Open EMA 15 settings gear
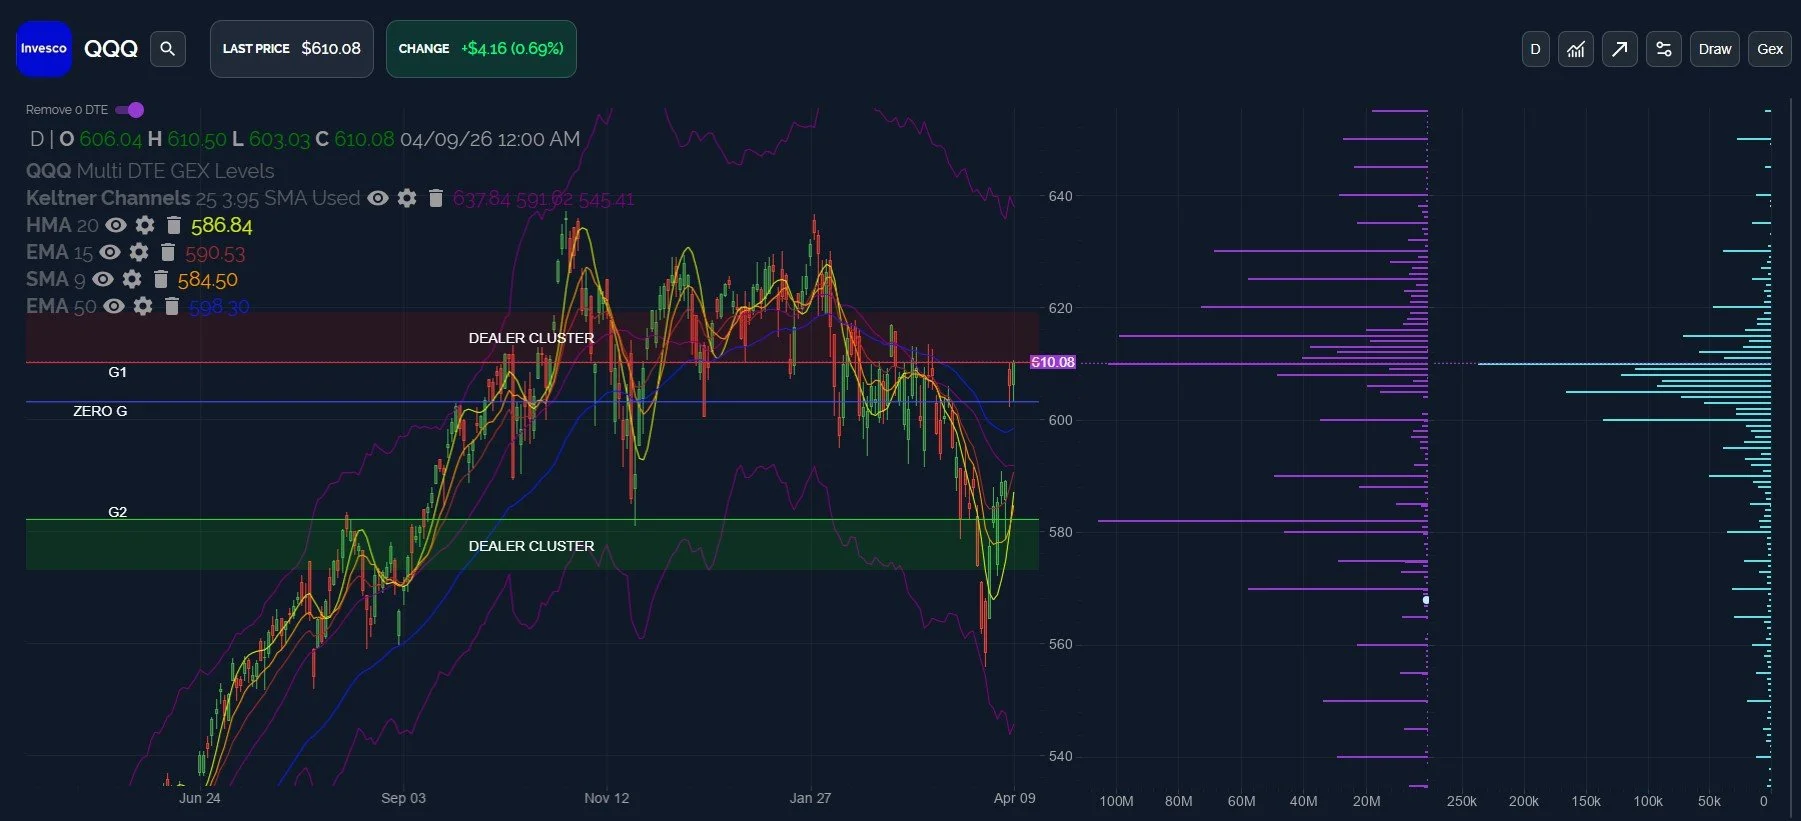This screenshot has height=821, width=1801. pyautogui.click(x=139, y=252)
